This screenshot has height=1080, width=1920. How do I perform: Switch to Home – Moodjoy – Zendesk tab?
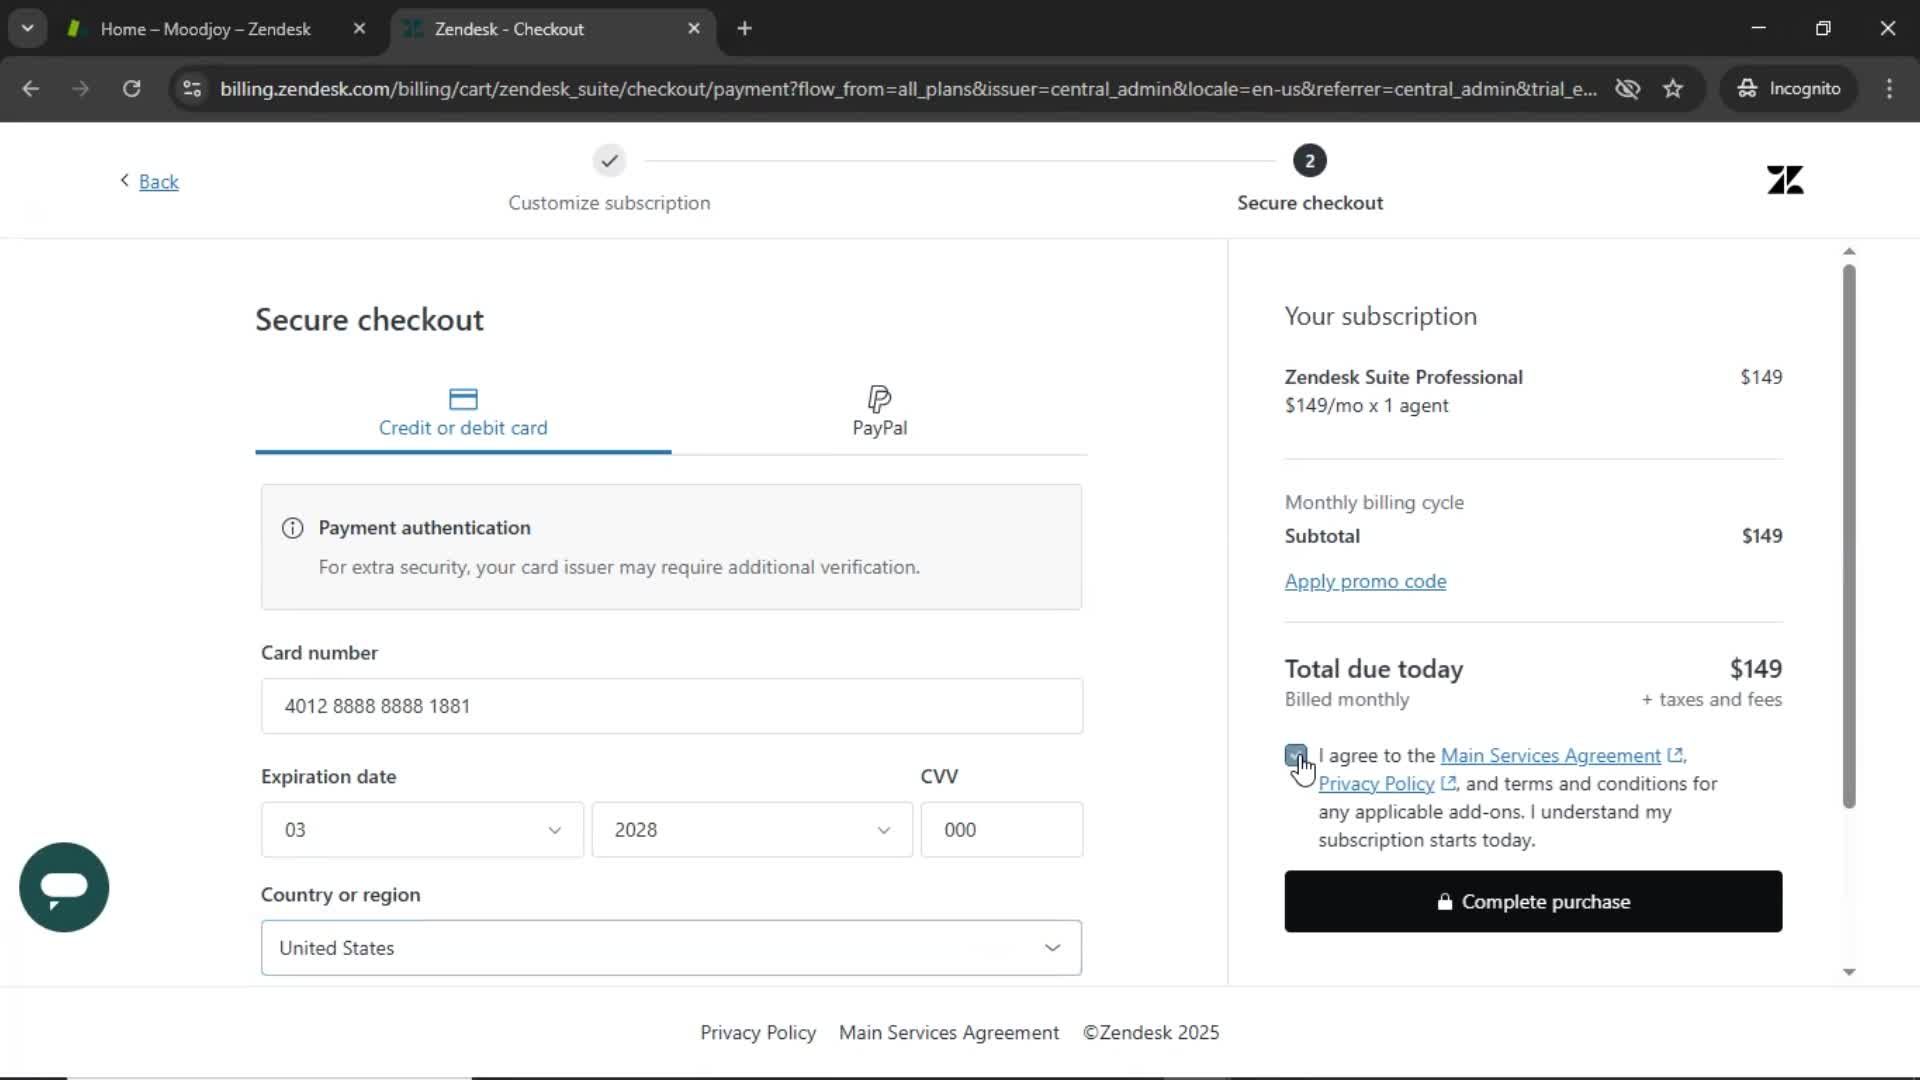206,29
